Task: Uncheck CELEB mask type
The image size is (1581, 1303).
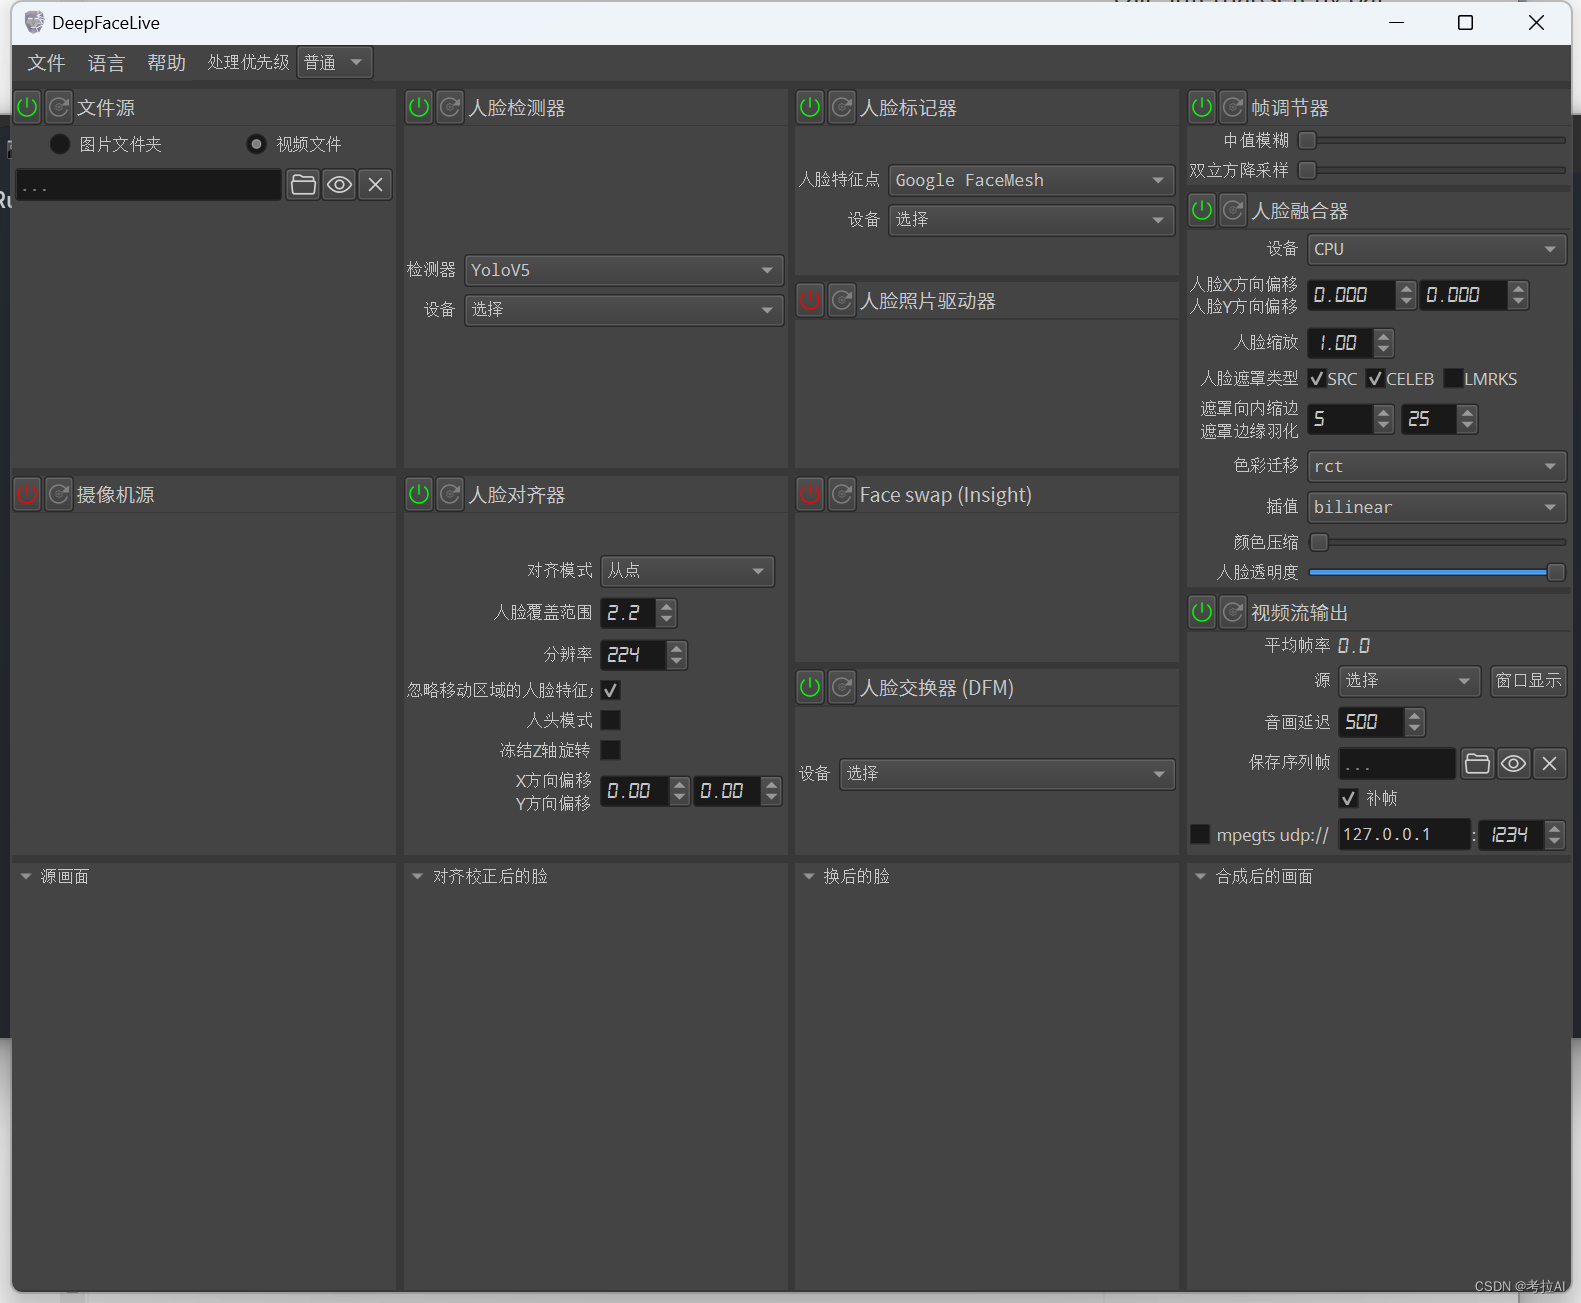Action: coord(1375,378)
